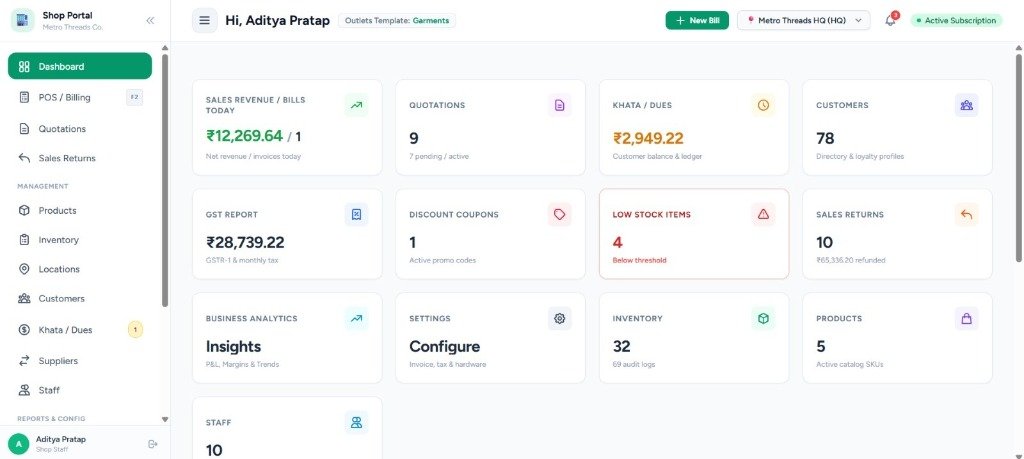Open the Sales Revenue / Bills Today card

tap(287, 127)
